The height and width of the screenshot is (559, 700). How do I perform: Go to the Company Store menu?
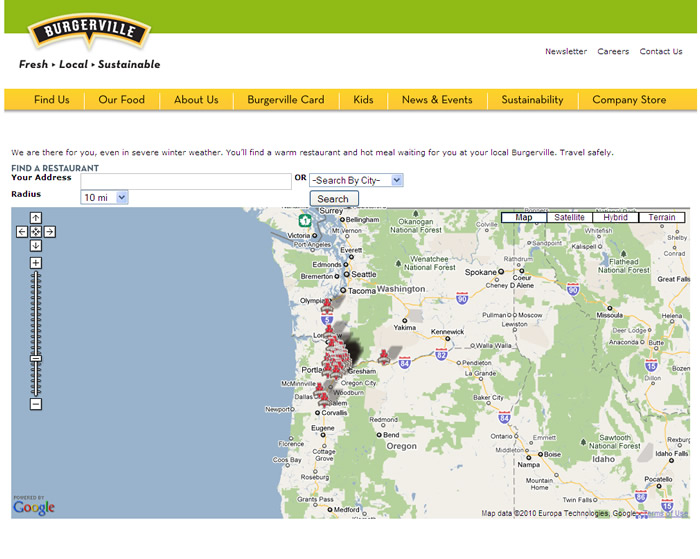(628, 100)
